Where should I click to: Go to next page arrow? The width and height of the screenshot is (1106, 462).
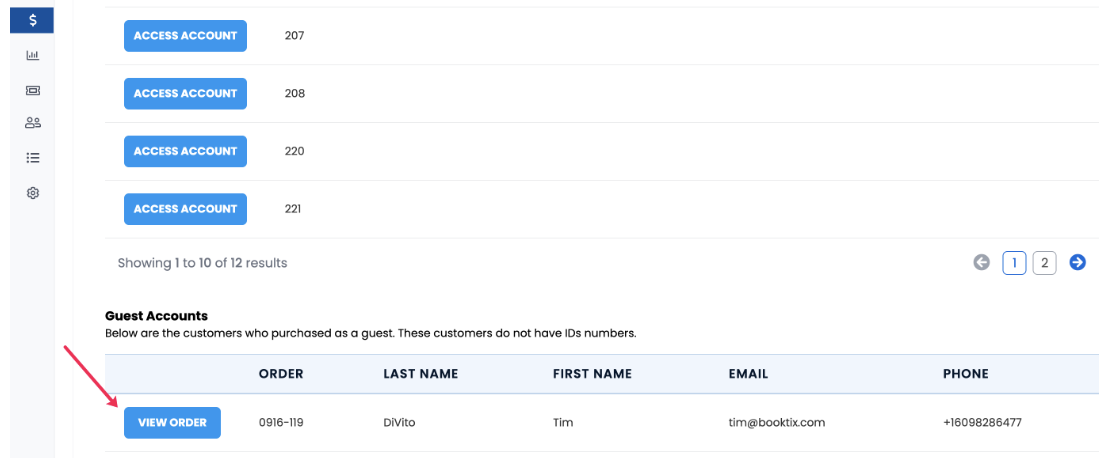tap(1077, 262)
